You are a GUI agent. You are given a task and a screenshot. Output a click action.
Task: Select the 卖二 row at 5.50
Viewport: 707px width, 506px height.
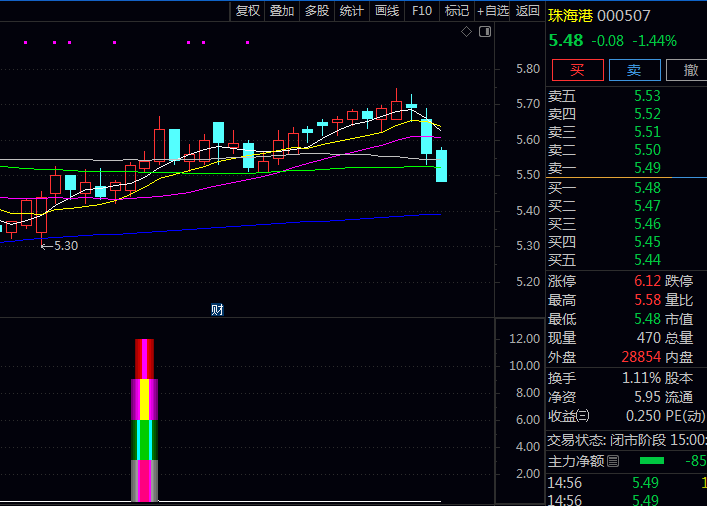[x=626, y=150]
